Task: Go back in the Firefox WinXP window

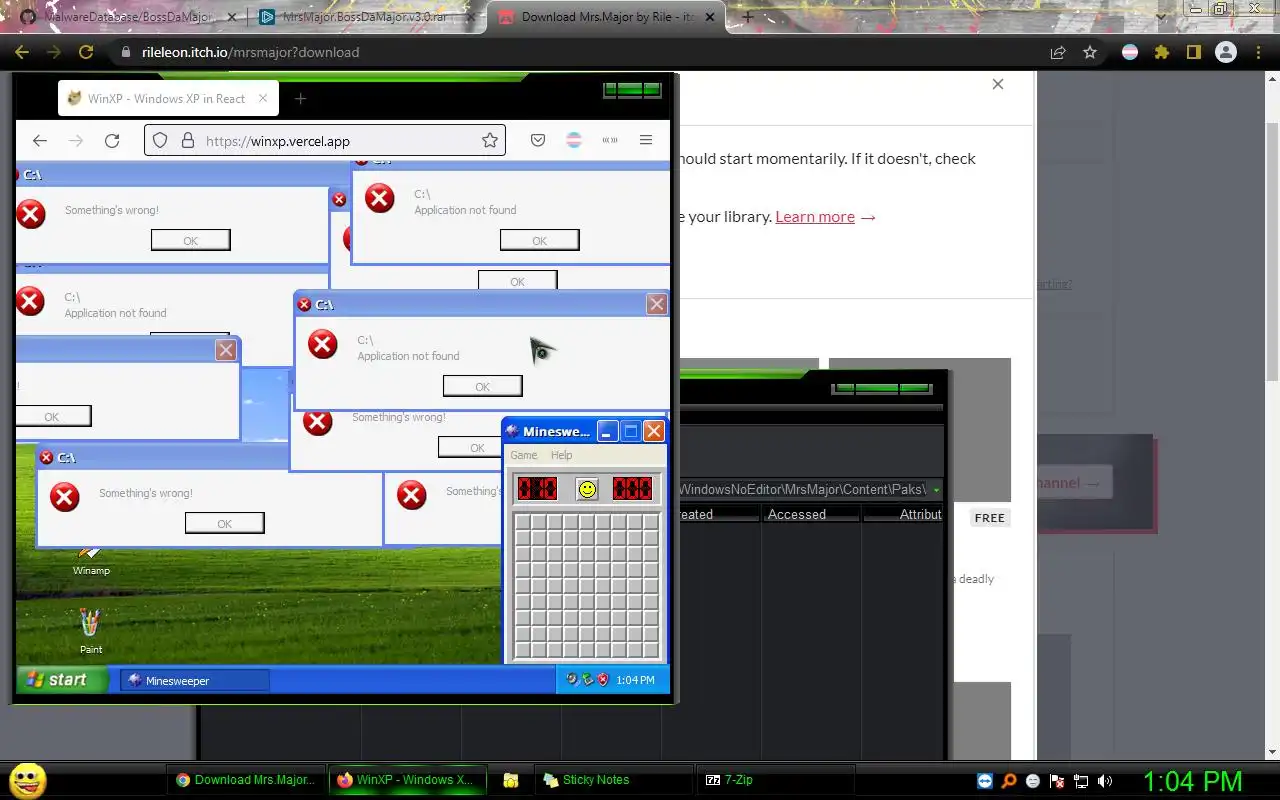Action: tap(39, 141)
